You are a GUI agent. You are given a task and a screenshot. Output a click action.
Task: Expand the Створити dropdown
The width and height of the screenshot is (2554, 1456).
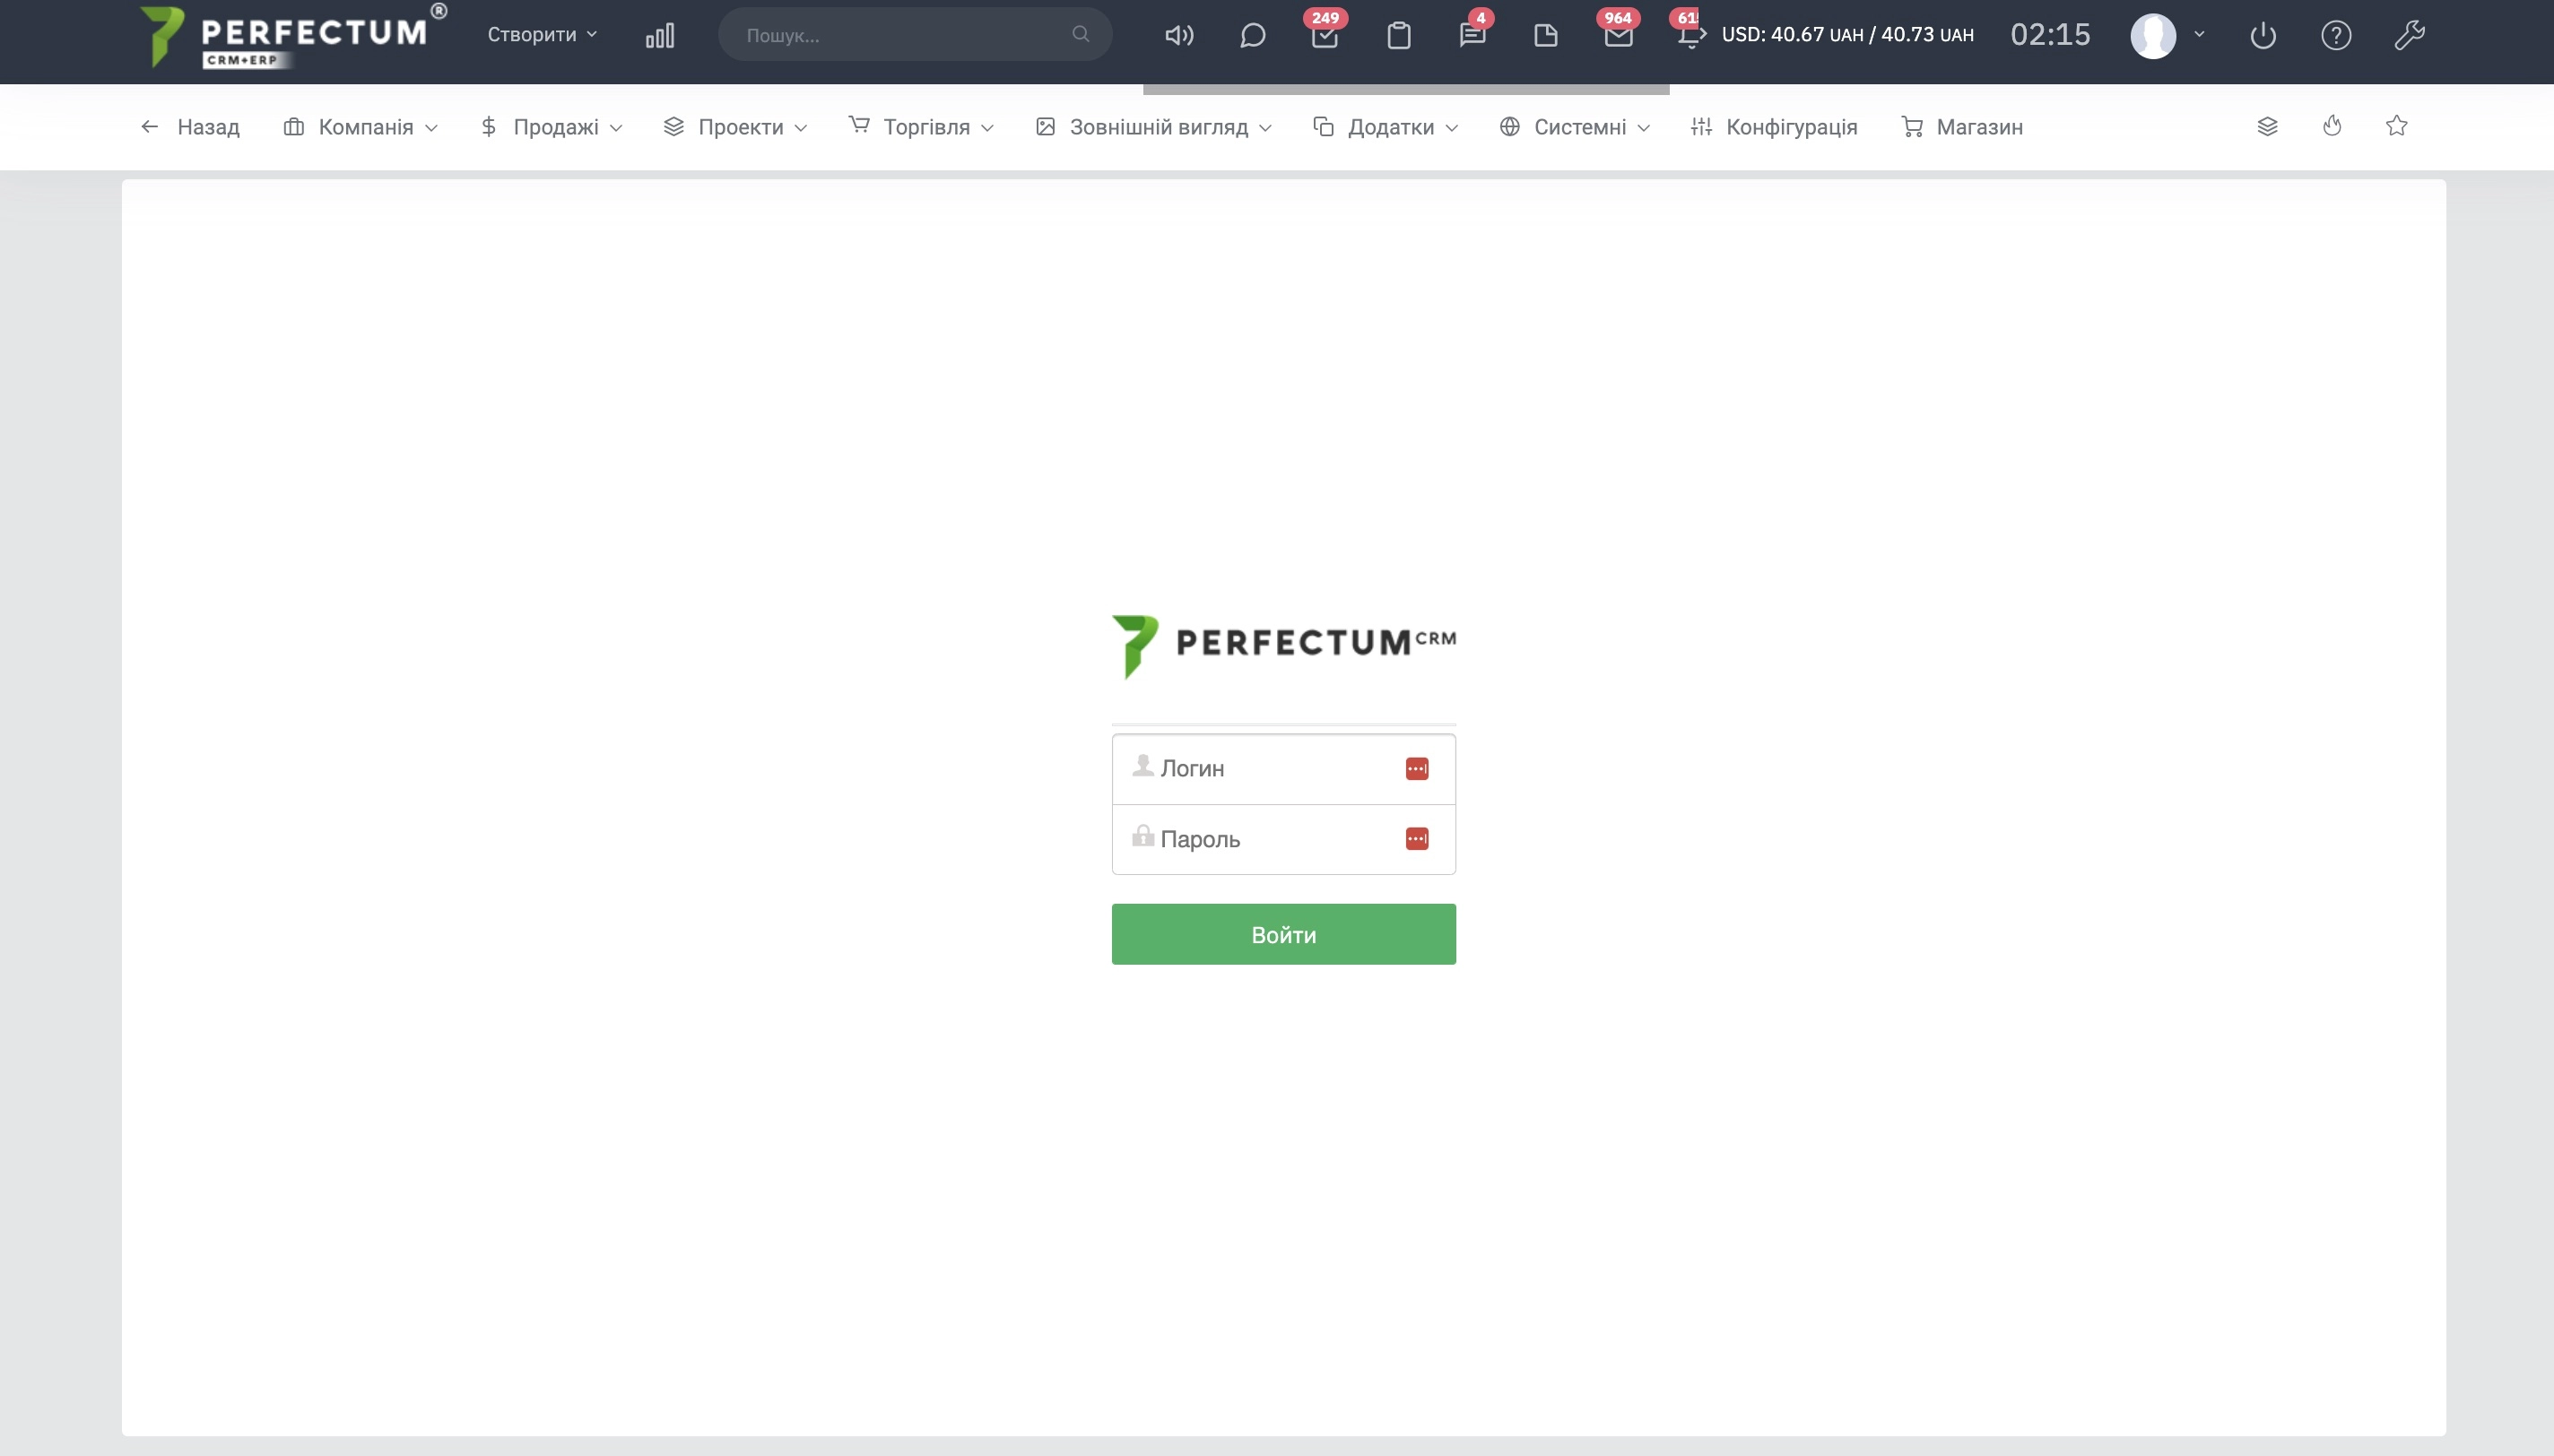click(542, 35)
